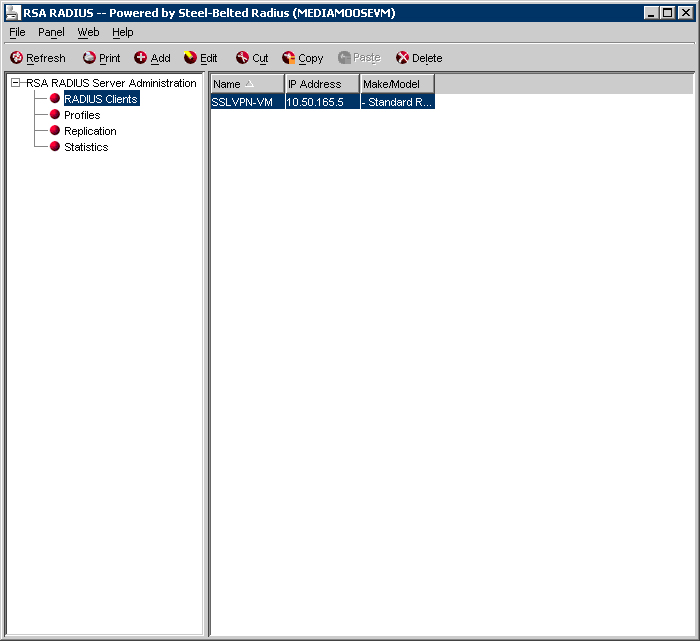Screen dimensions: 700x641
Task: Click red bullet beside Replication
Action: click(55, 130)
